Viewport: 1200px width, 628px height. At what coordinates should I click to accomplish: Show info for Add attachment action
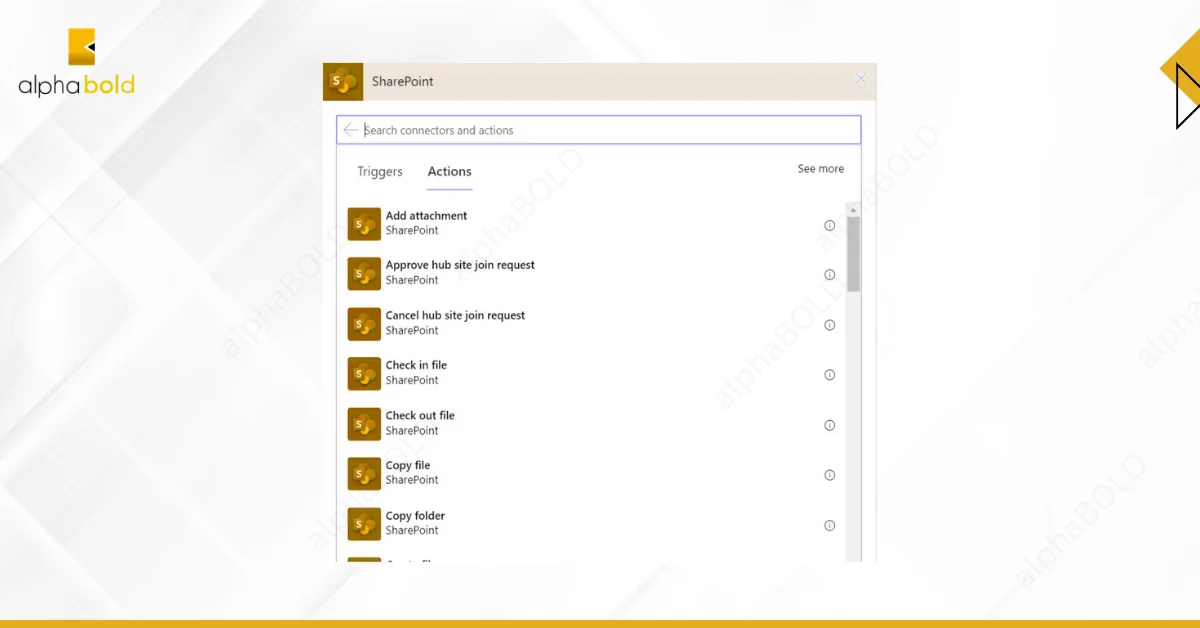(829, 225)
